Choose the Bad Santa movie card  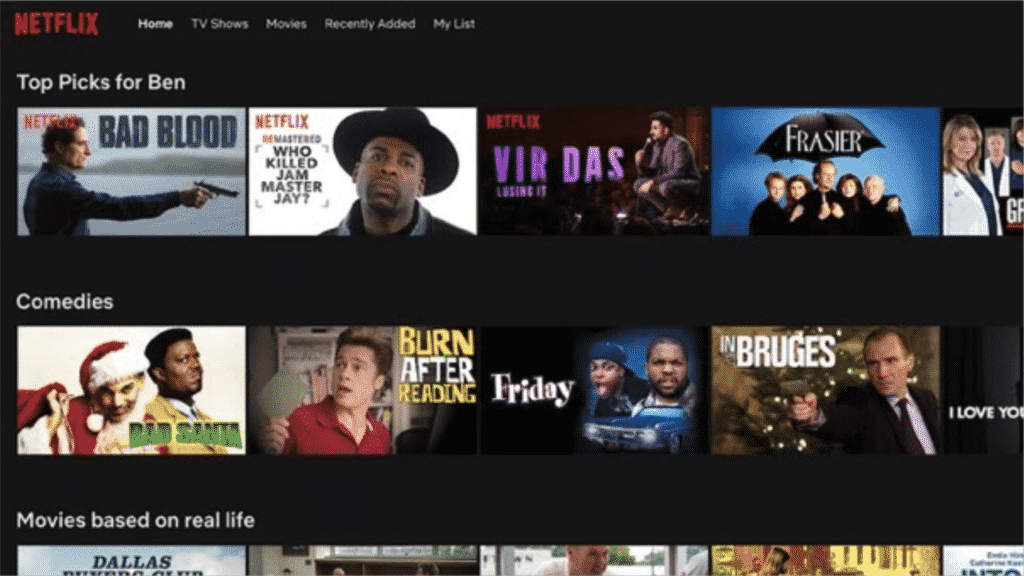131,391
